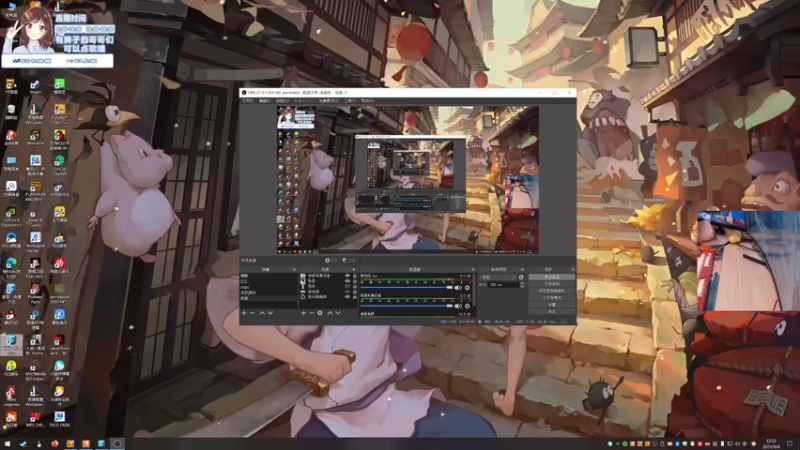Move the selected source up

(330, 313)
